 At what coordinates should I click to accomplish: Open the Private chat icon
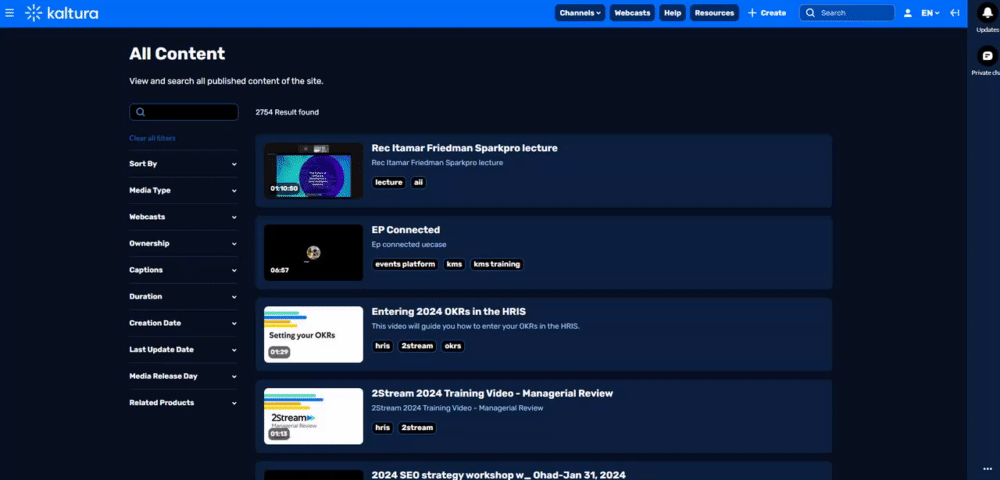pos(987,56)
